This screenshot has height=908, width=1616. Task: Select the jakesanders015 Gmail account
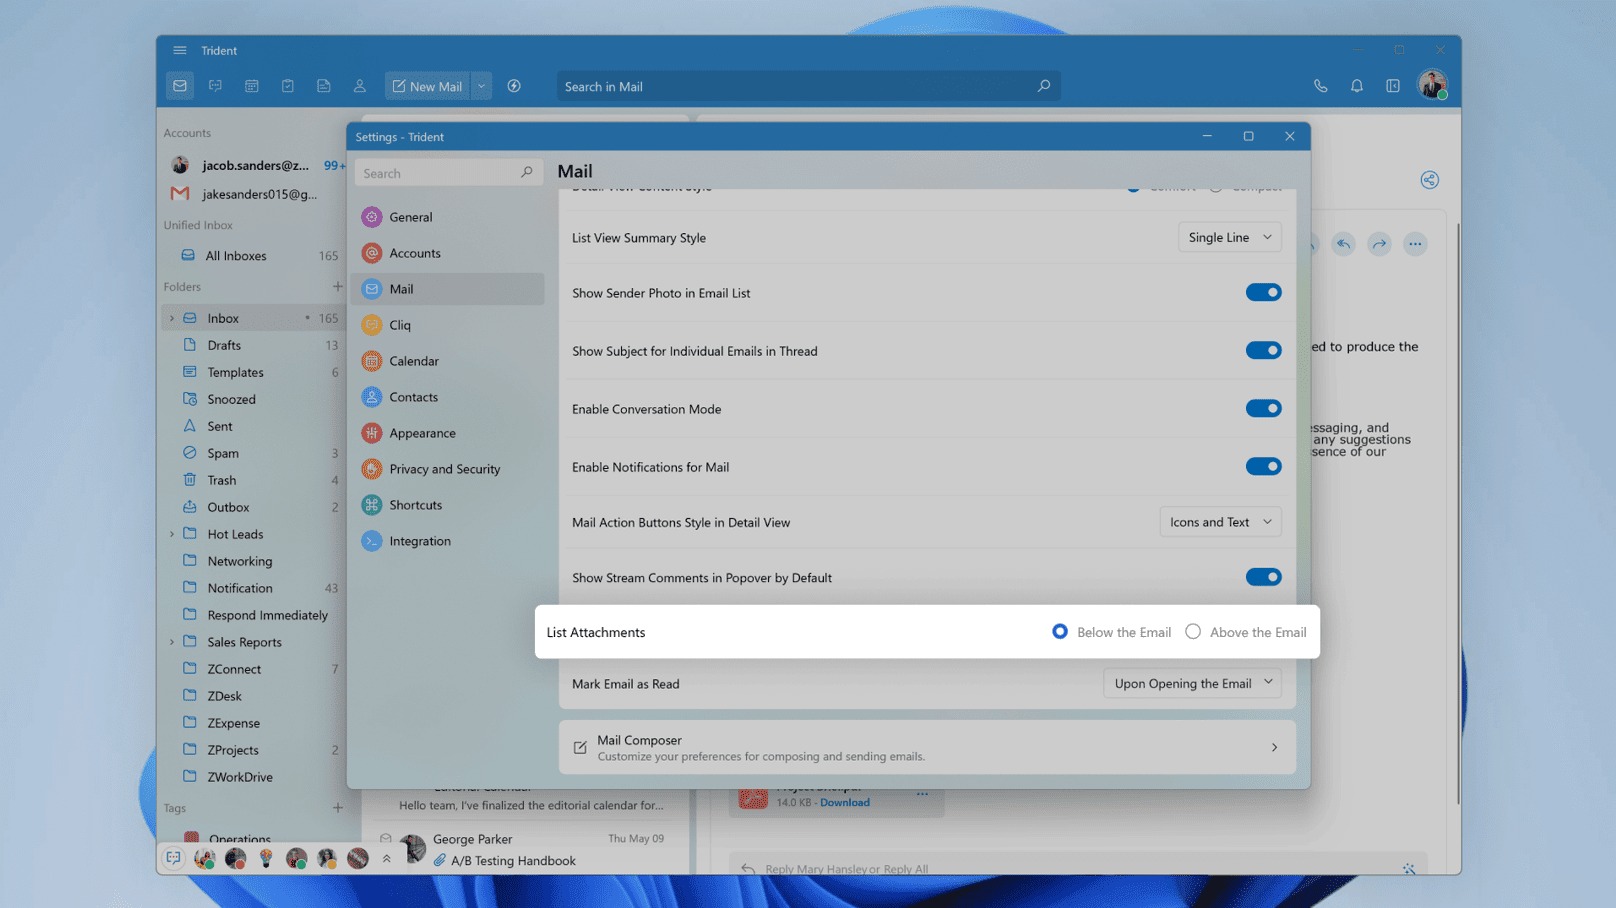coord(254,194)
